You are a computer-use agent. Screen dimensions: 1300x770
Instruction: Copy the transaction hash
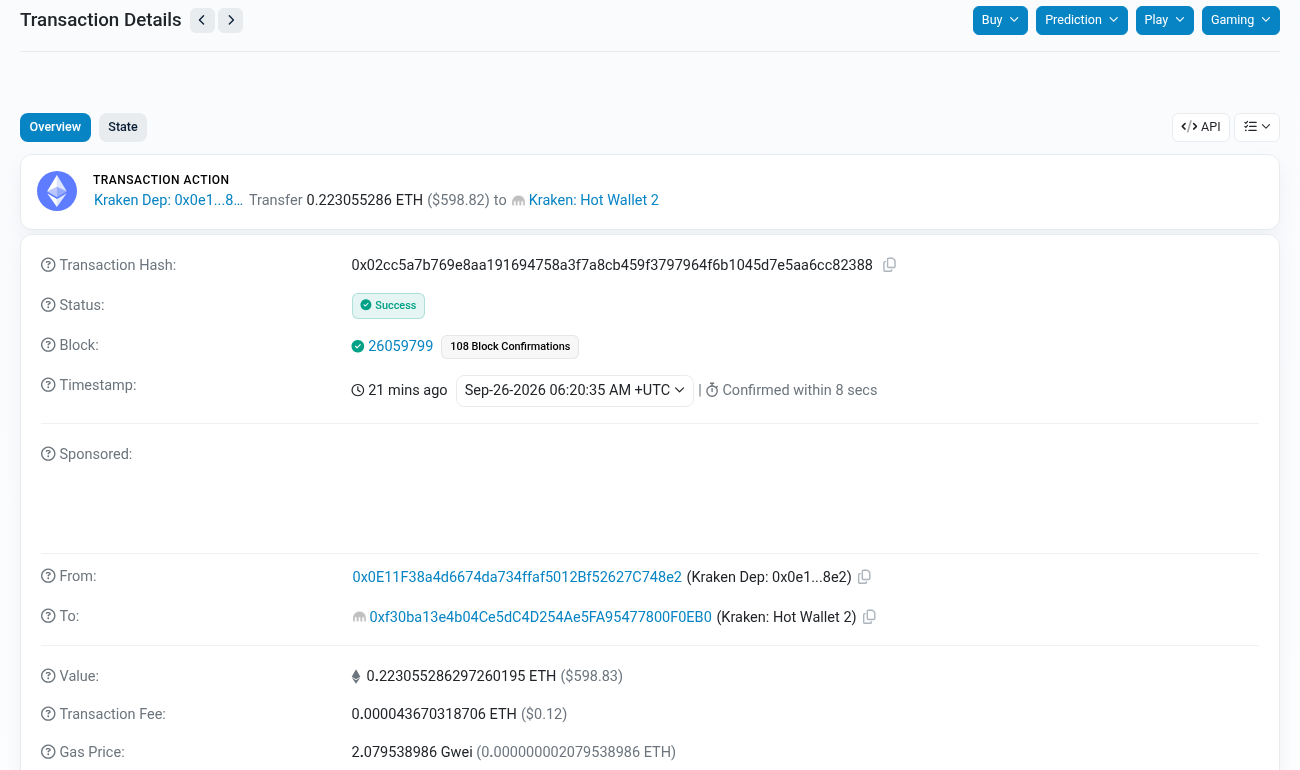tap(889, 265)
